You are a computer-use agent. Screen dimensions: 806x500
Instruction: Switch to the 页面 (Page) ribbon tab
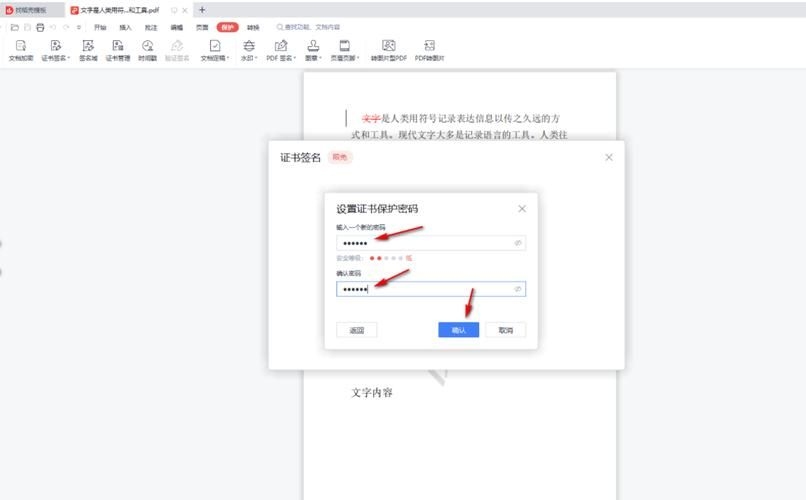tap(202, 27)
